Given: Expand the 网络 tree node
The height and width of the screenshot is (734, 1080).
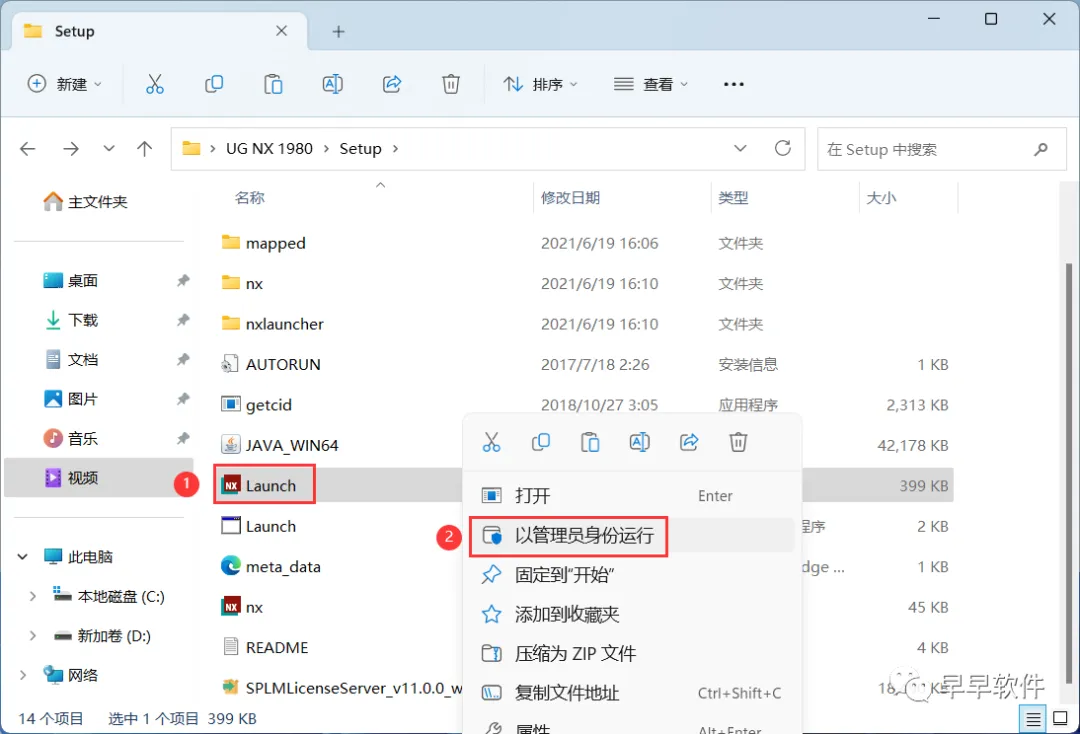Looking at the screenshot, I should 22,675.
